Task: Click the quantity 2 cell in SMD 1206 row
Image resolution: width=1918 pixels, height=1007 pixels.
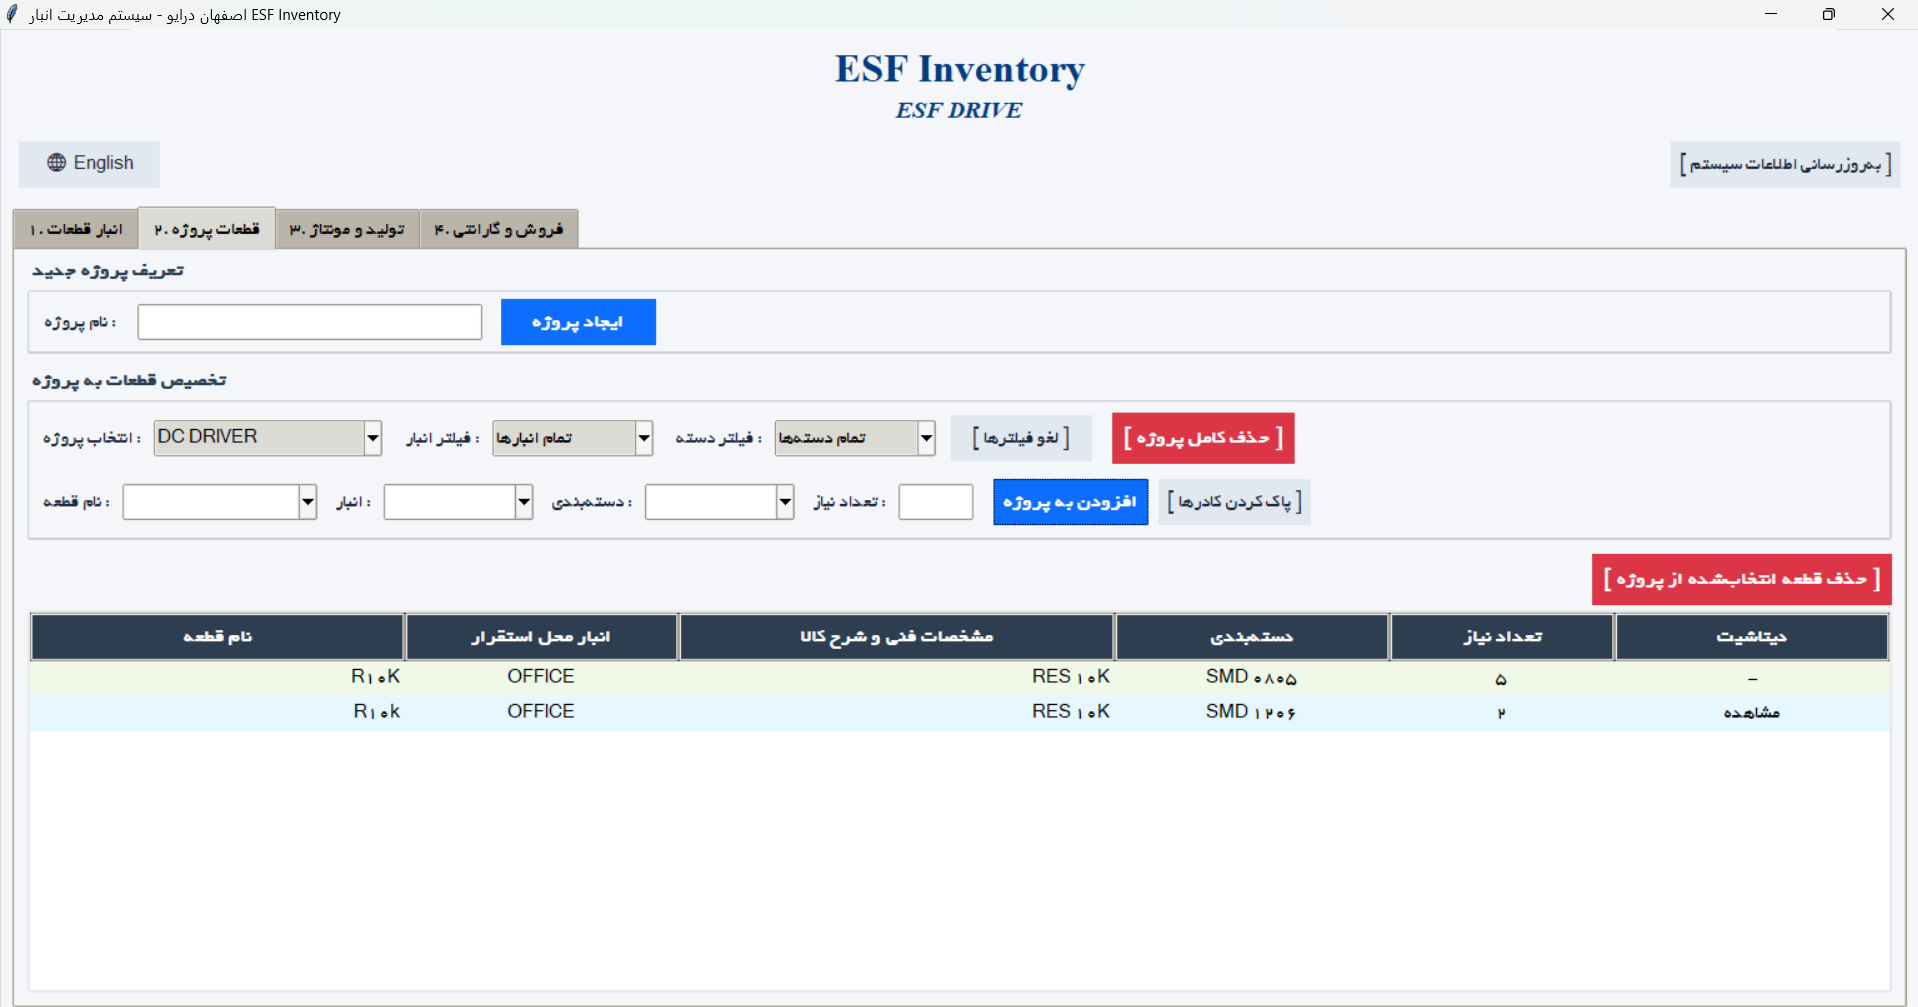Action: [x=1501, y=713]
